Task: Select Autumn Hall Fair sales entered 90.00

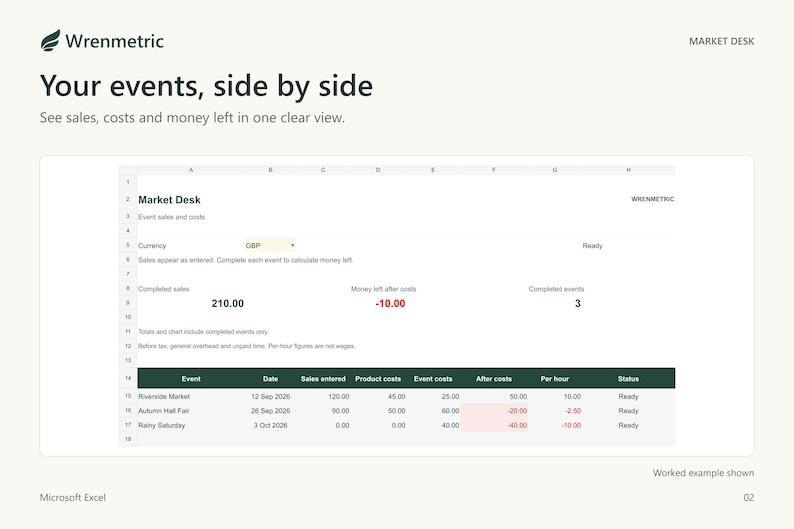Action: click(323, 411)
